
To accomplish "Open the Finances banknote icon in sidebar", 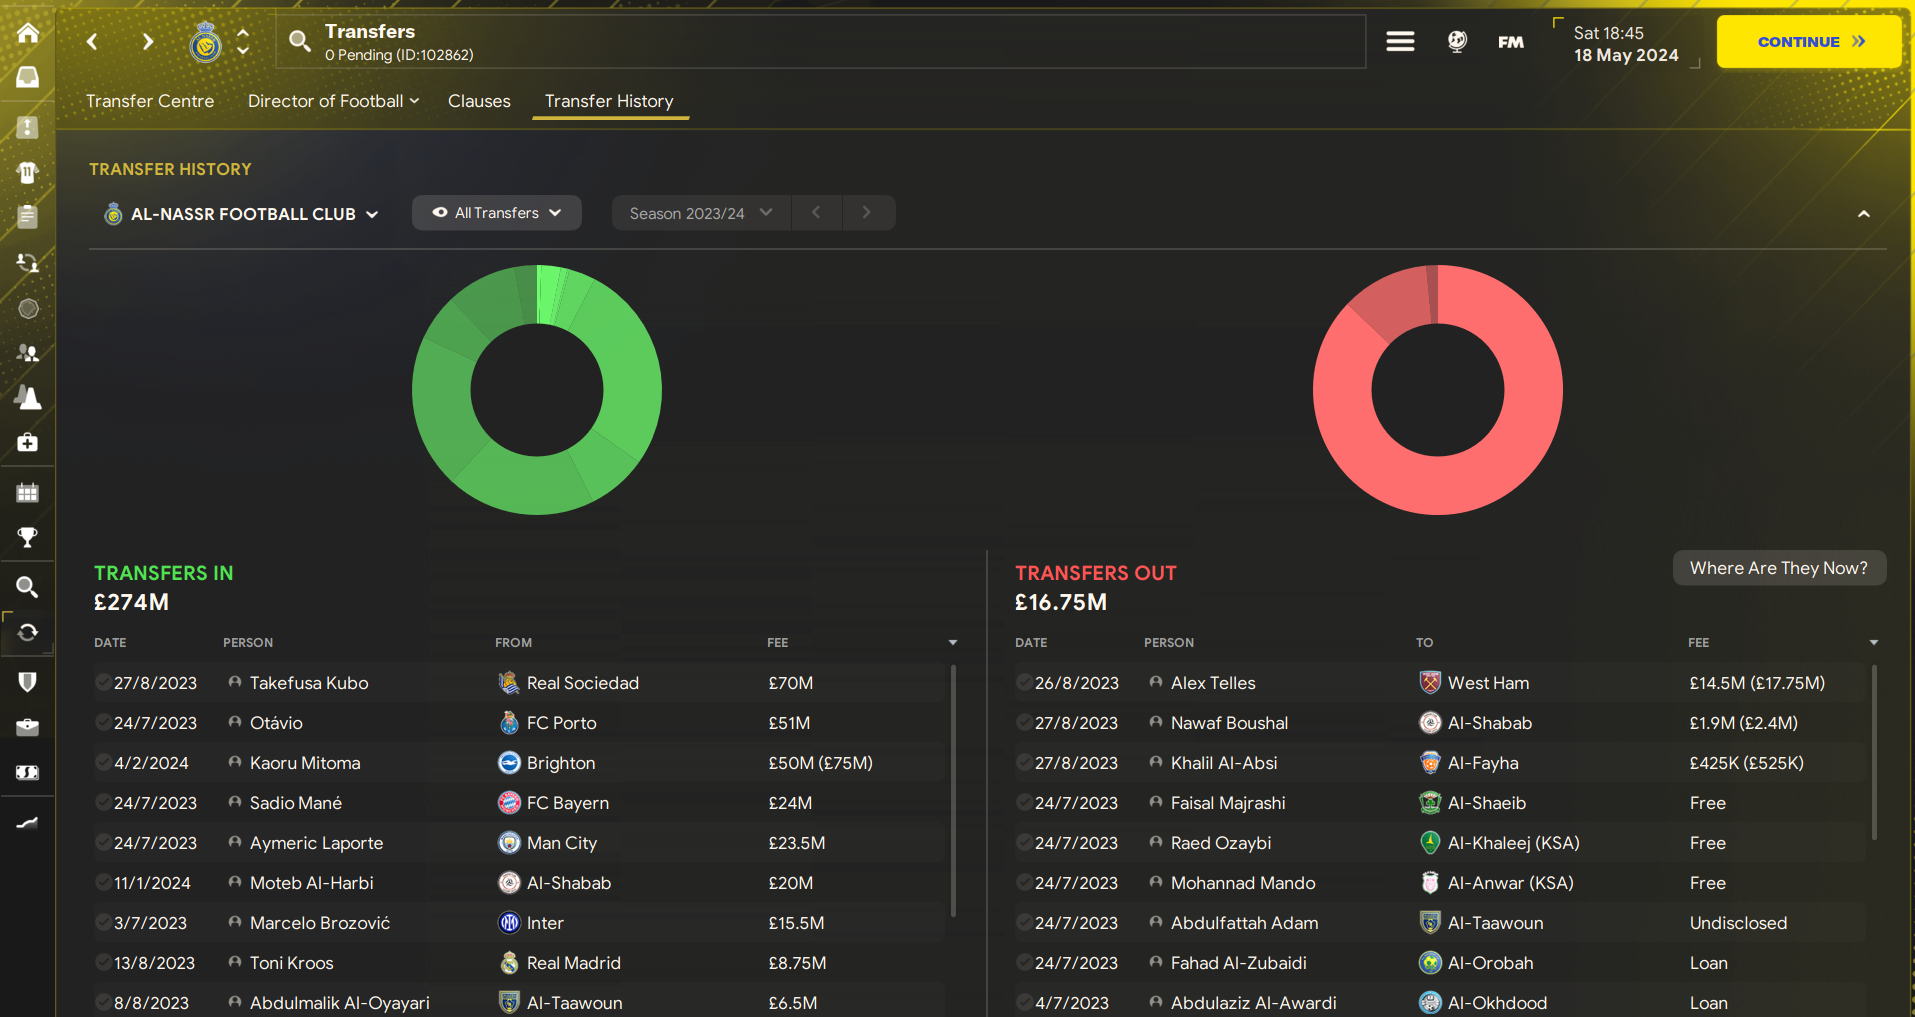I will (28, 772).
